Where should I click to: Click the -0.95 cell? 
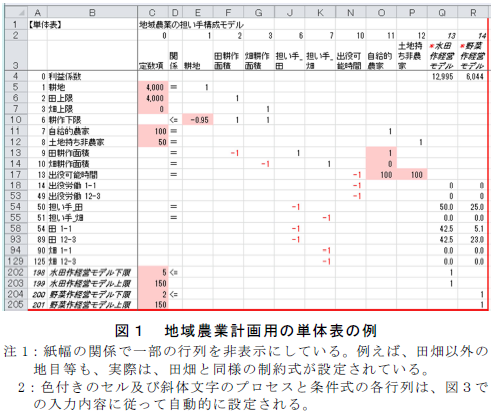[198, 120]
